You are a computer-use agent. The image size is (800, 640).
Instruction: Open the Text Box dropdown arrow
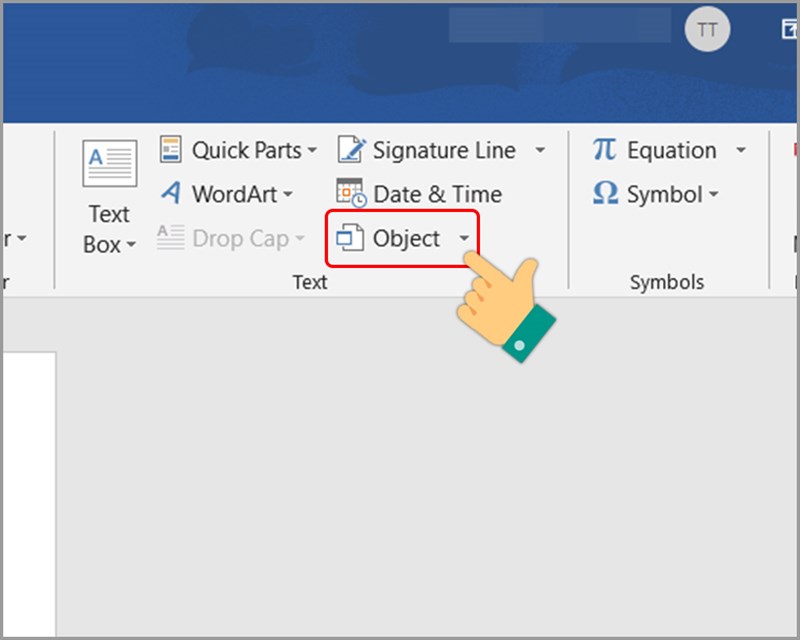(x=131, y=246)
